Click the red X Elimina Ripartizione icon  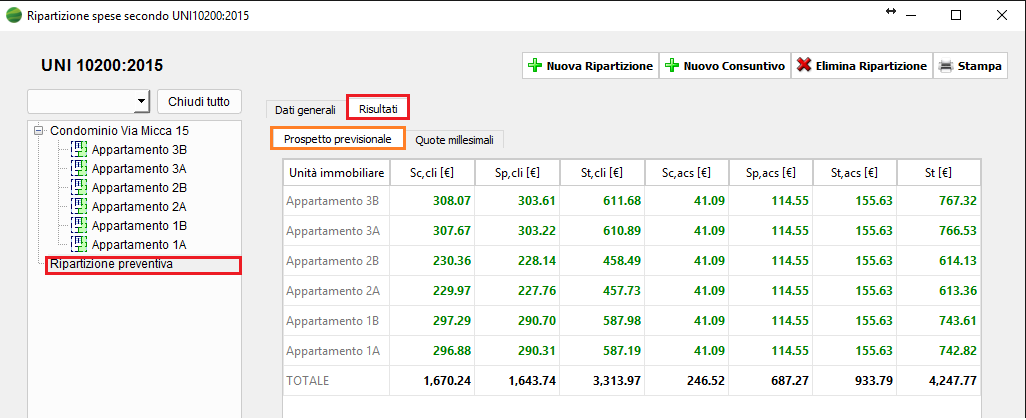tap(803, 66)
